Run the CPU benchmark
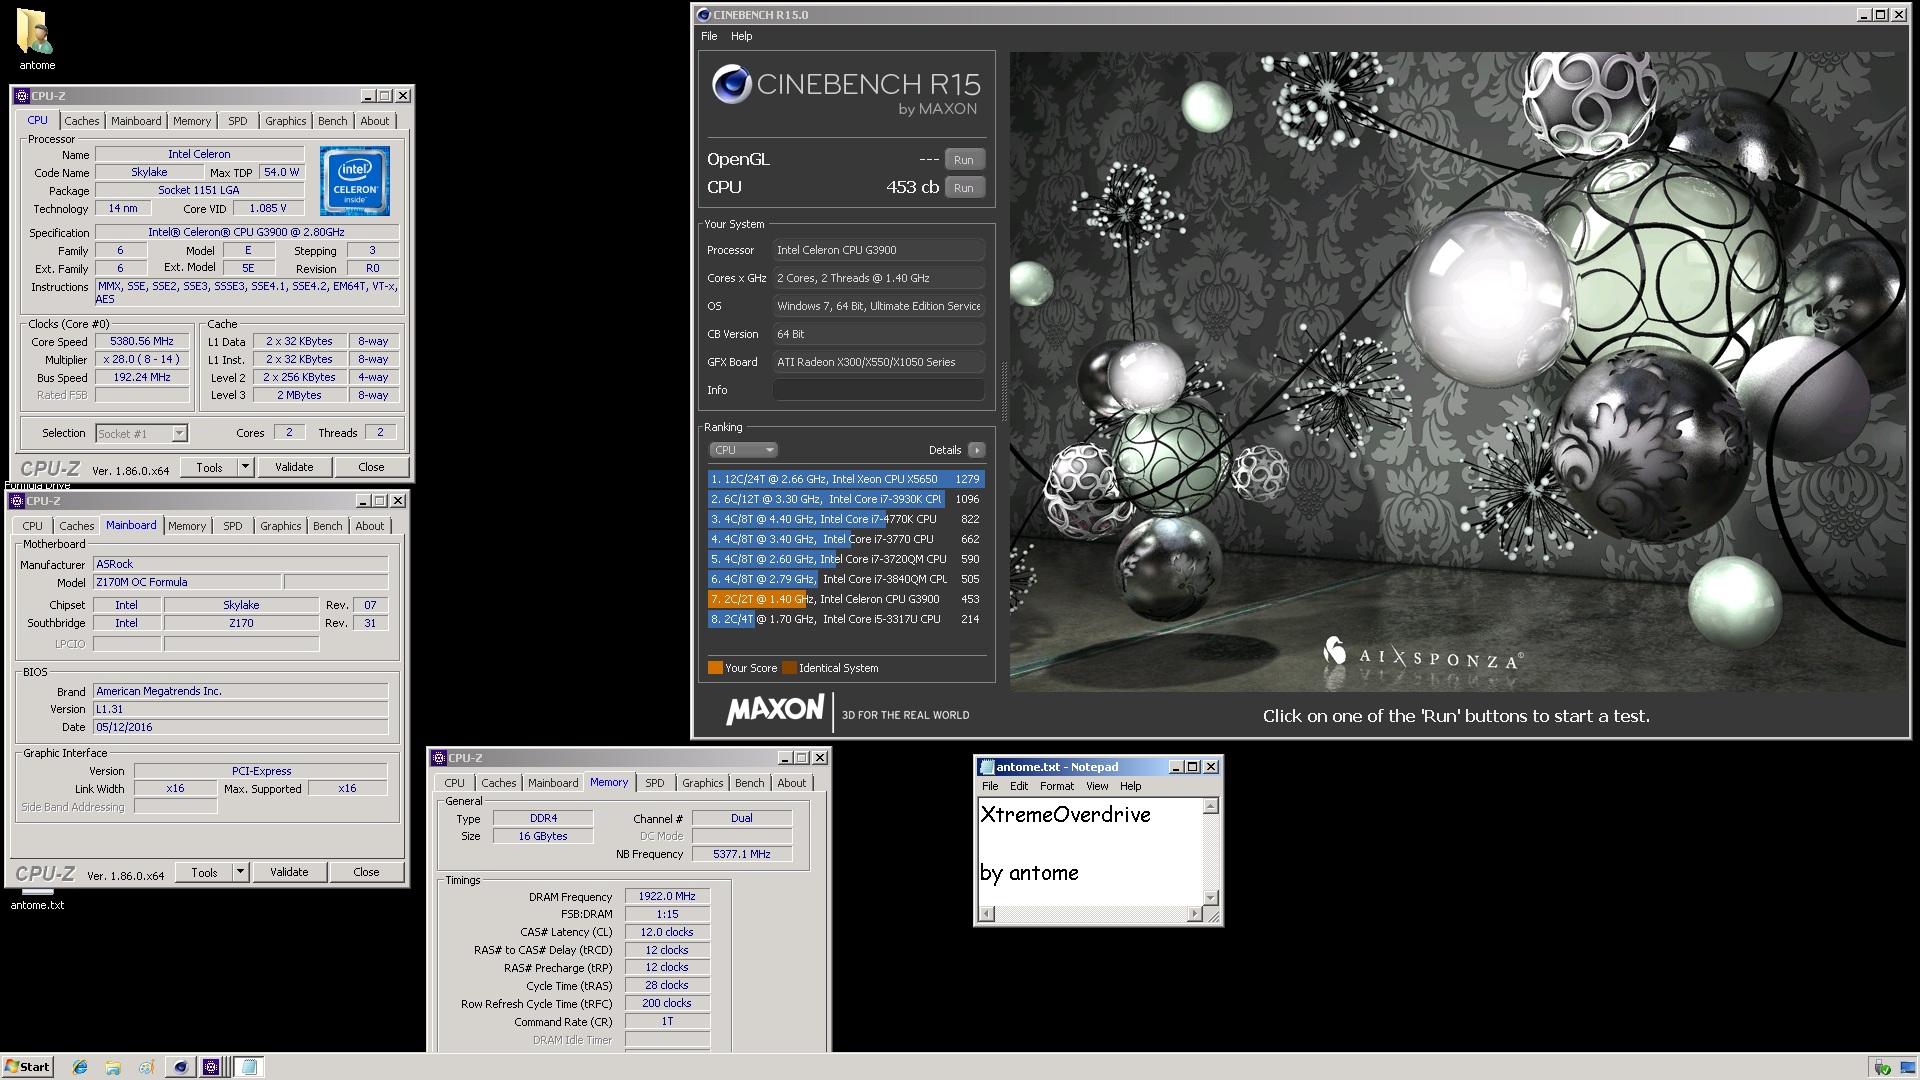The width and height of the screenshot is (1920, 1080). (964, 188)
